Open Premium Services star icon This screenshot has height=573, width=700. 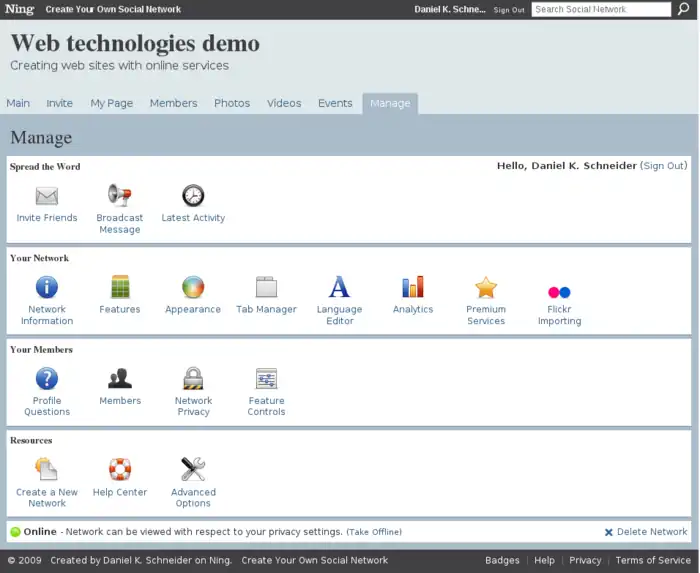coord(486,288)
